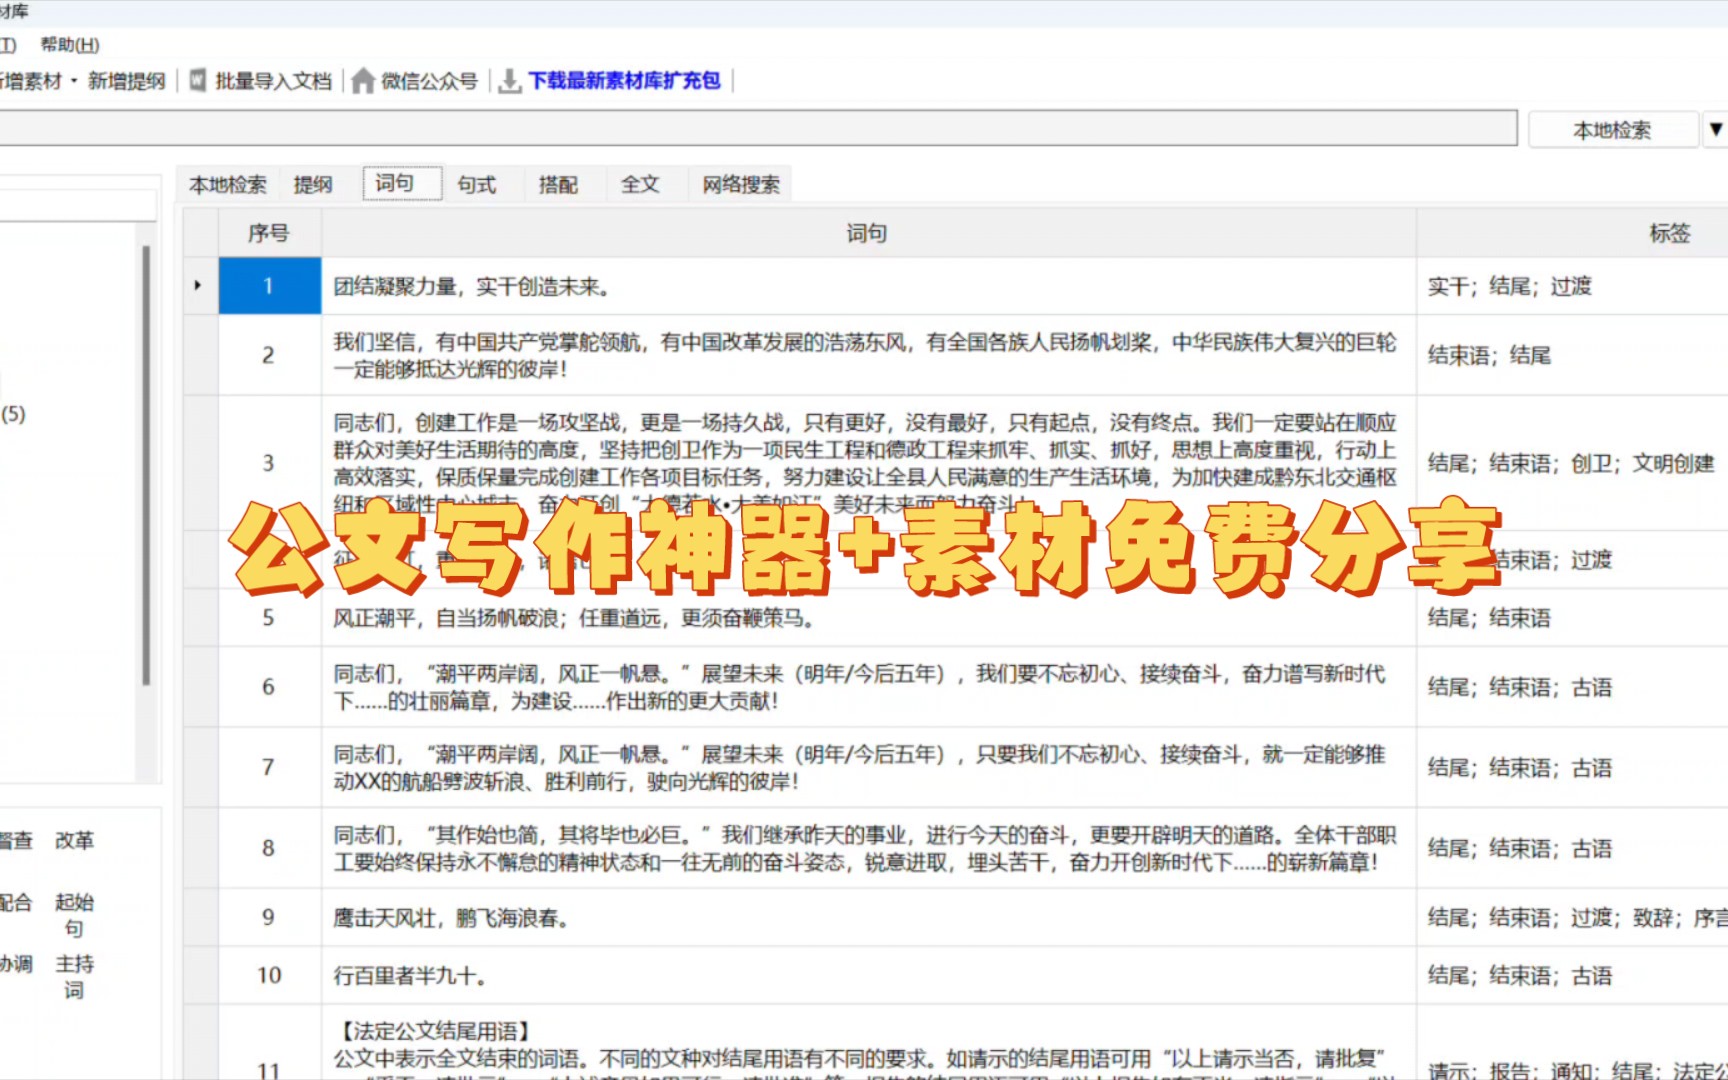Viewport: 1728px width, 1080px height.
Task: Switch to the 提纲 tab
Action: click(313, 184)
